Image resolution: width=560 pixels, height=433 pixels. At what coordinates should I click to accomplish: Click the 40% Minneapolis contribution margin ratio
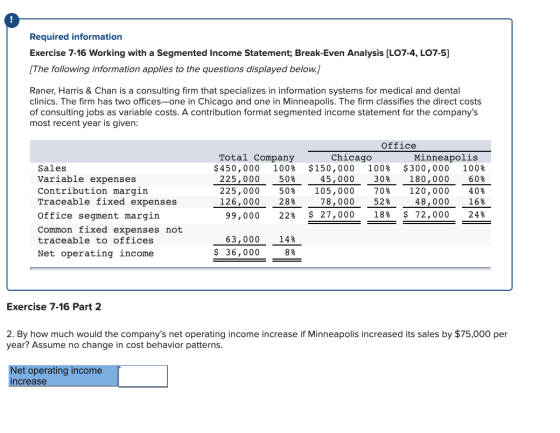click(477, 191)
